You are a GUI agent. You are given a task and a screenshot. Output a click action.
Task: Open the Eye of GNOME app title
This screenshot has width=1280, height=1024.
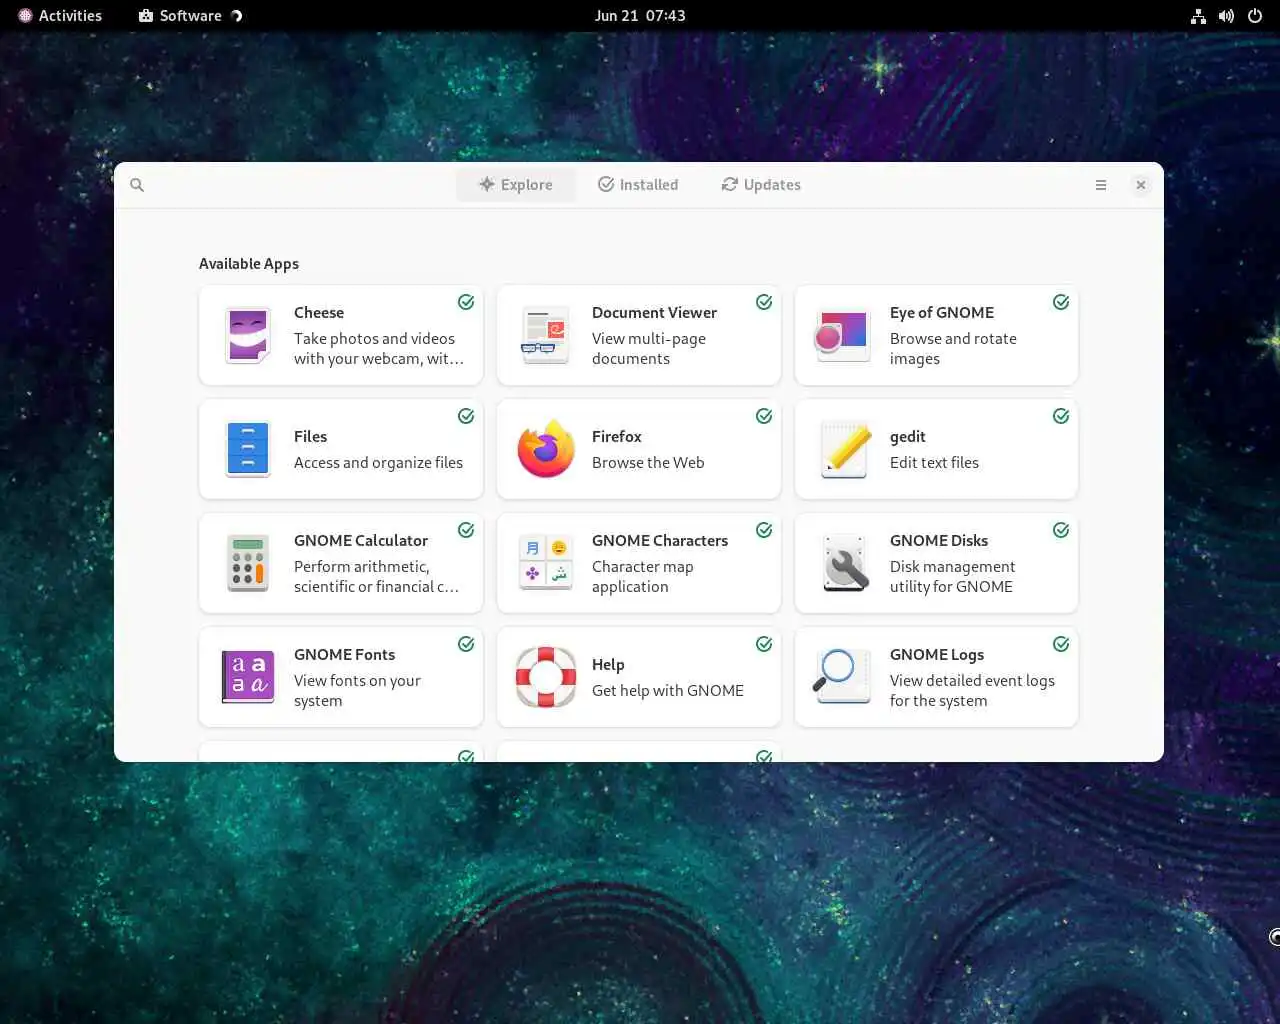(942, 313)
